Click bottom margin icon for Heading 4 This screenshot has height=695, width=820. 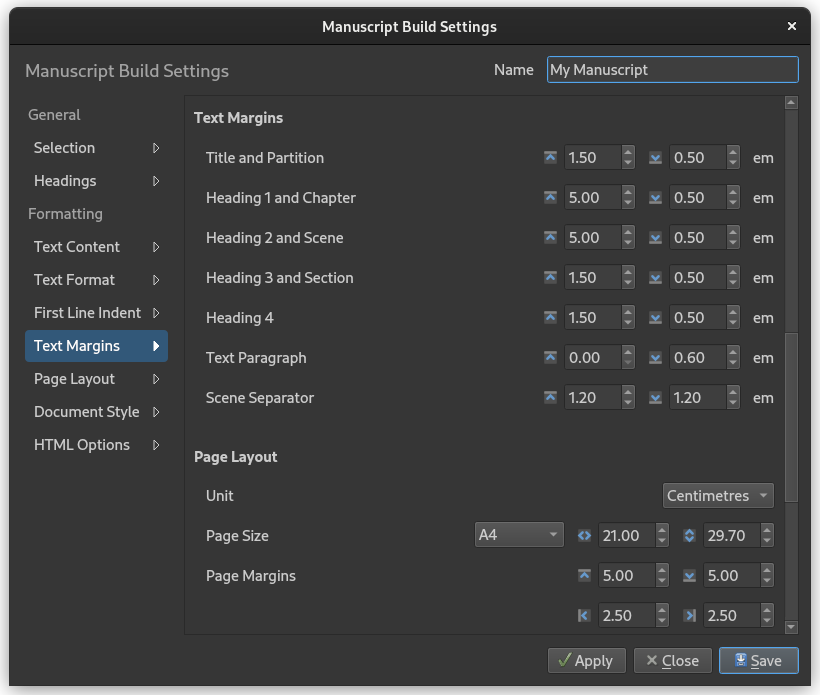click(x=655, y=317)
